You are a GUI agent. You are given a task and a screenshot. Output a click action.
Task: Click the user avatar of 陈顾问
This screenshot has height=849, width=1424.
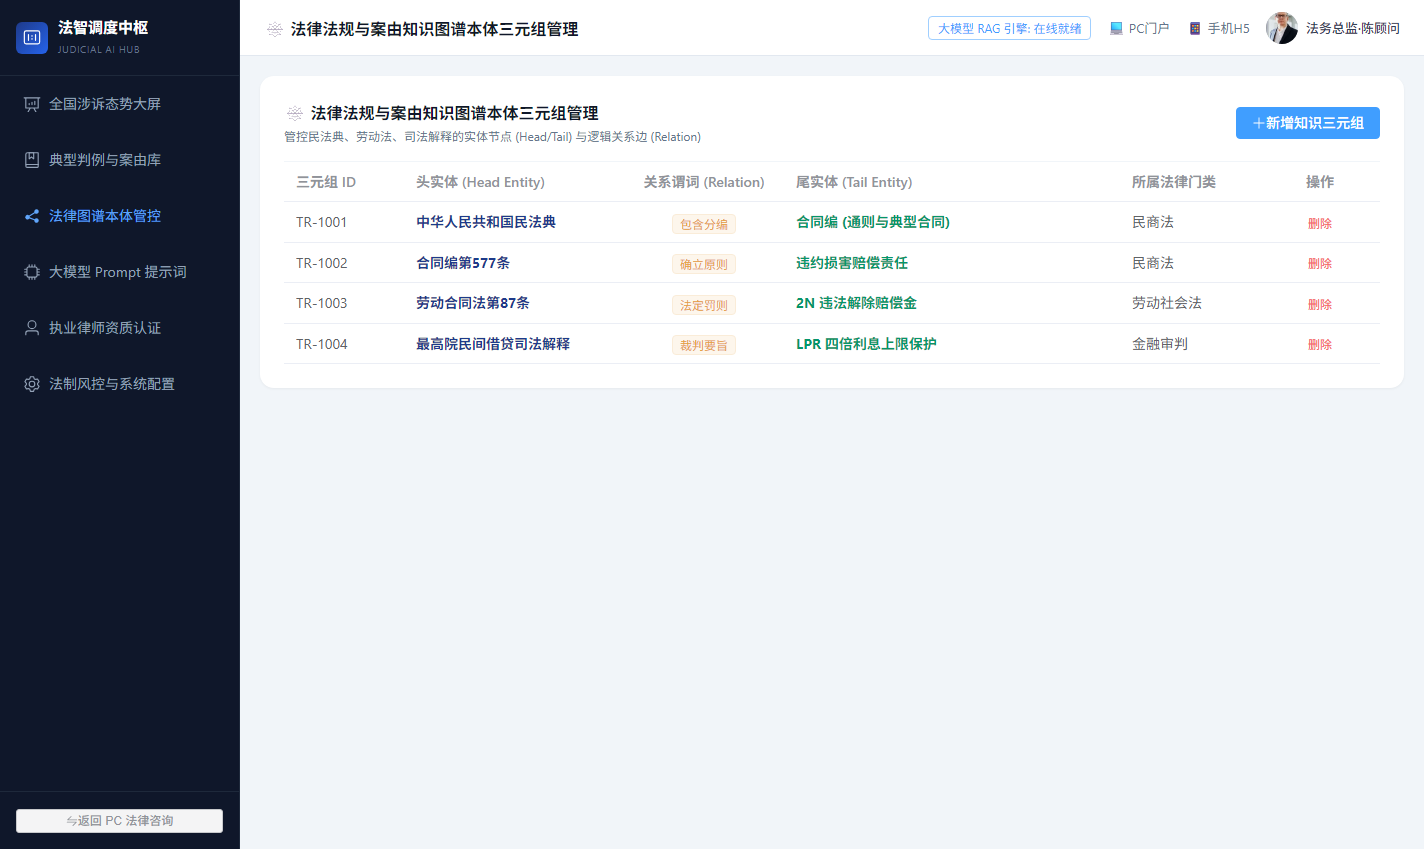click(1282, 28)
